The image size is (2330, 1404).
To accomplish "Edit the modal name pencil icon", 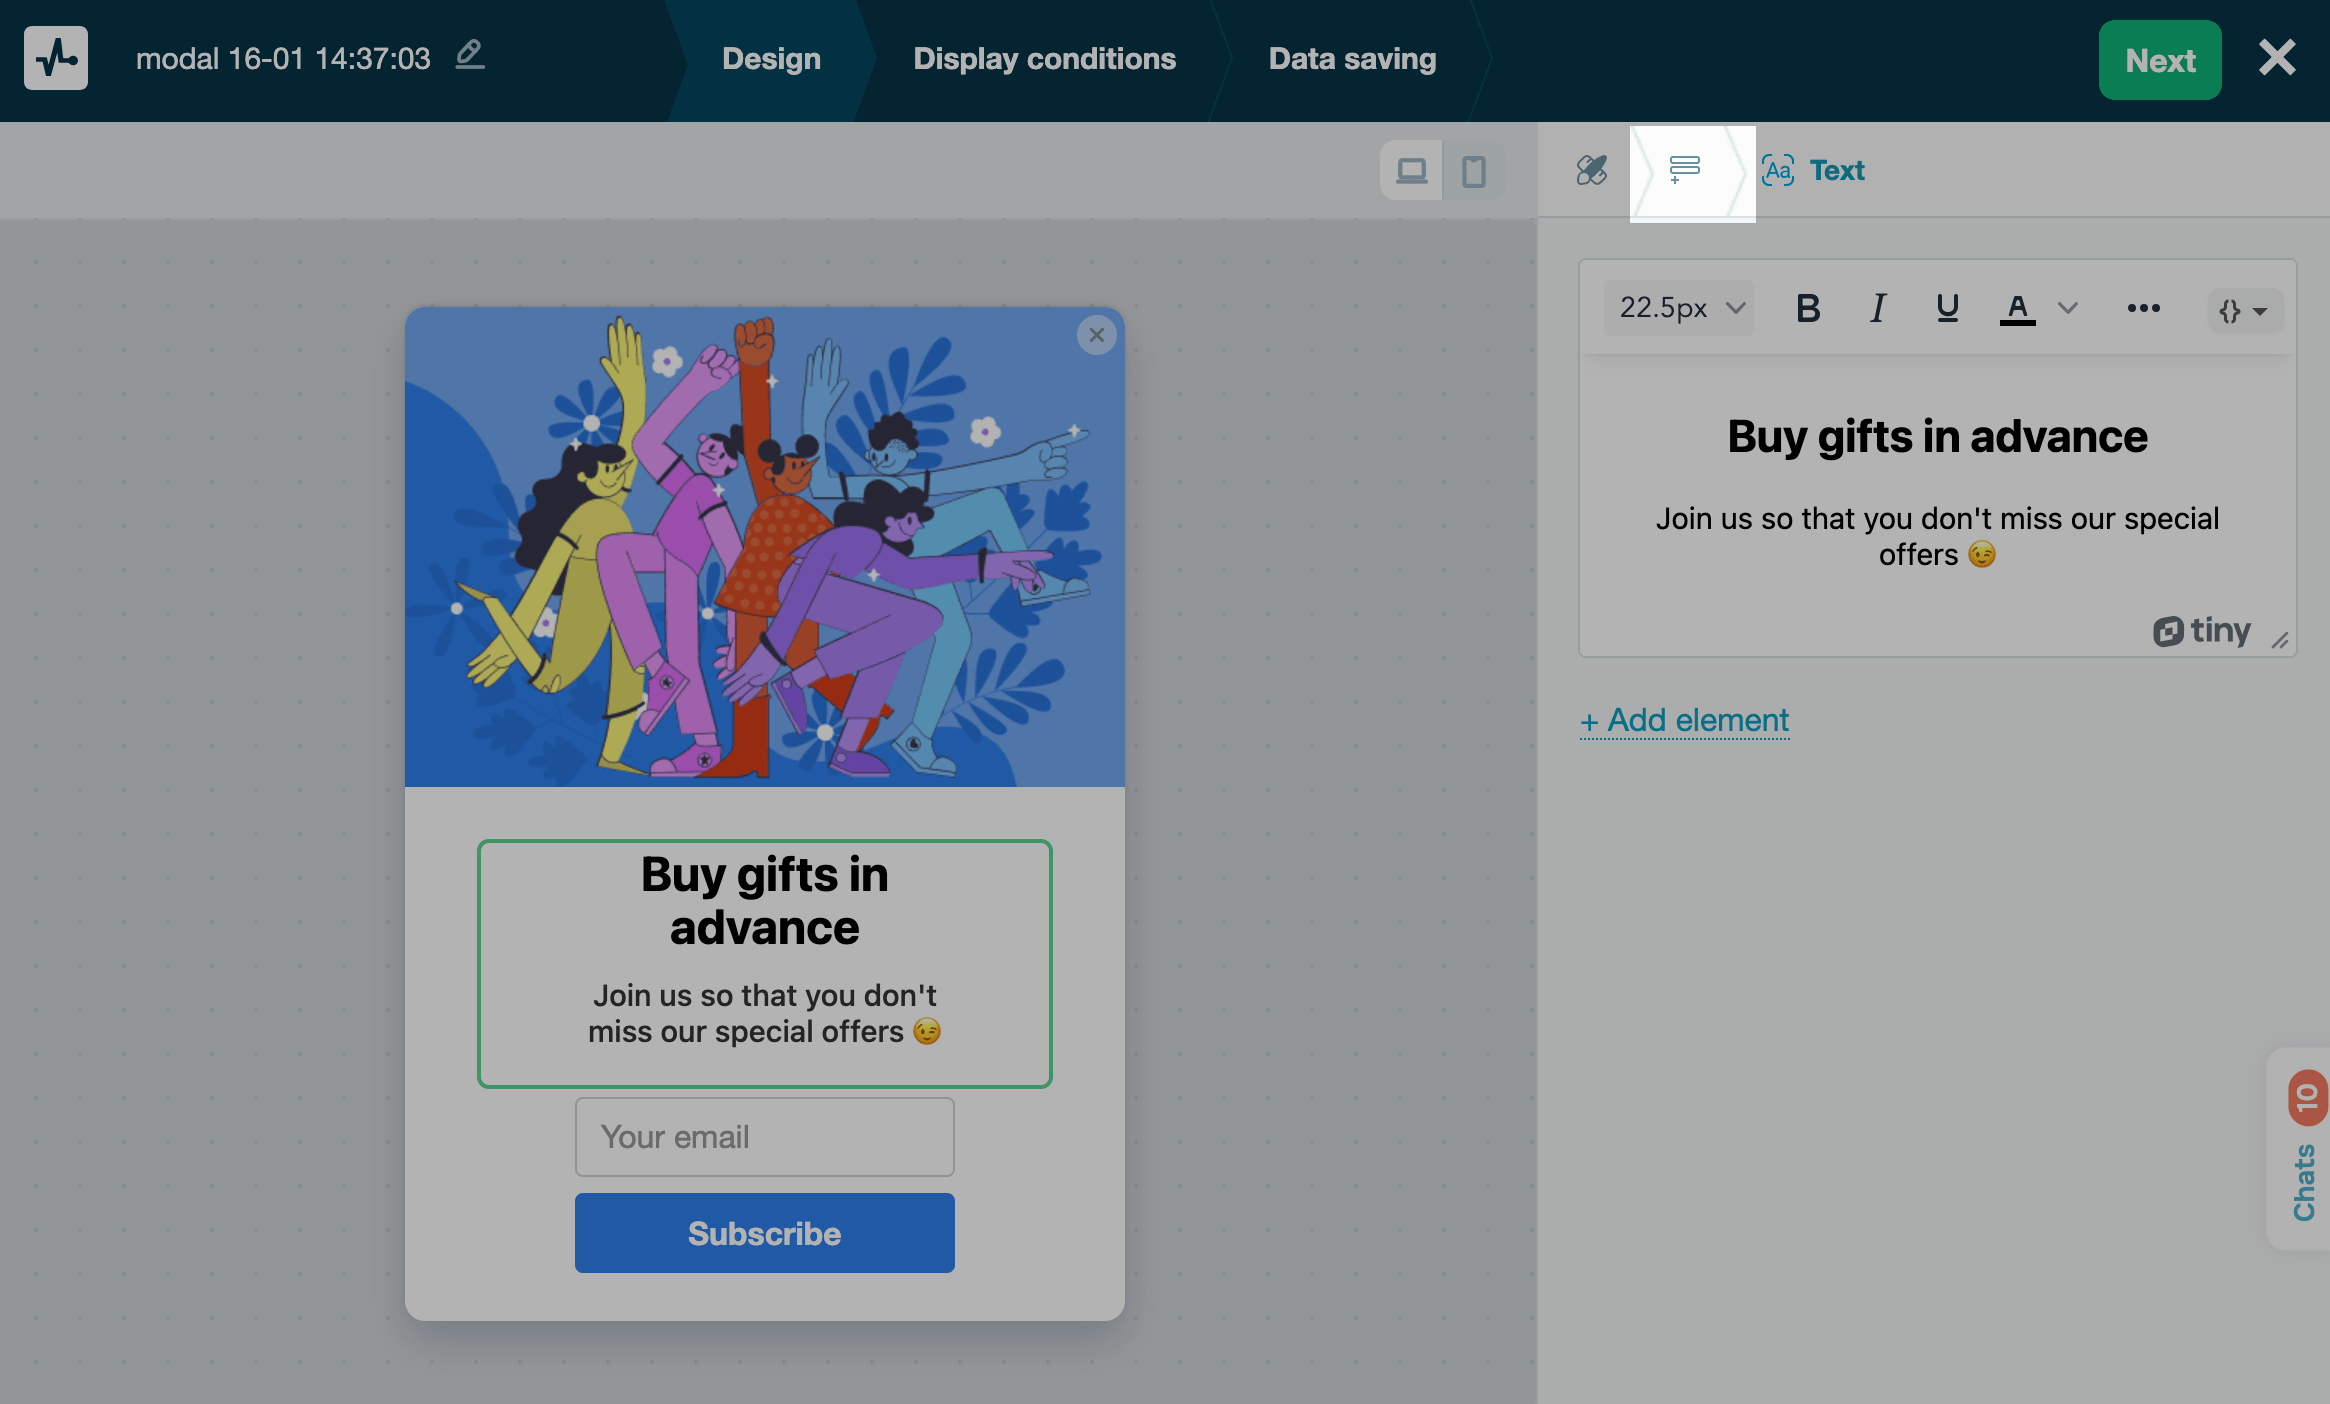I will 470,55.
